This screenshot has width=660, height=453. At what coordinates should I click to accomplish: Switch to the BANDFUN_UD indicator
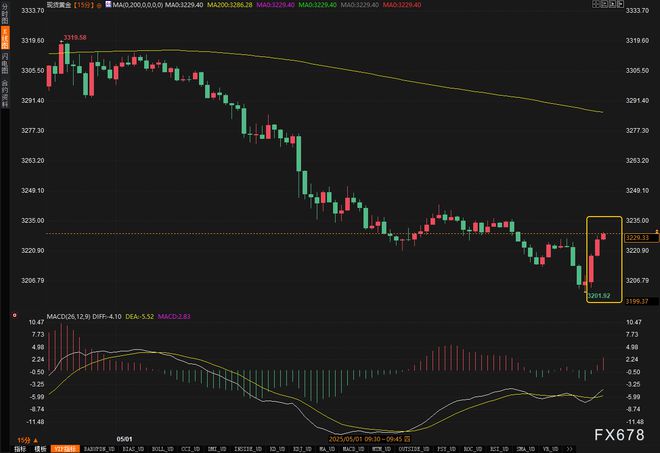tap(100, 449)
